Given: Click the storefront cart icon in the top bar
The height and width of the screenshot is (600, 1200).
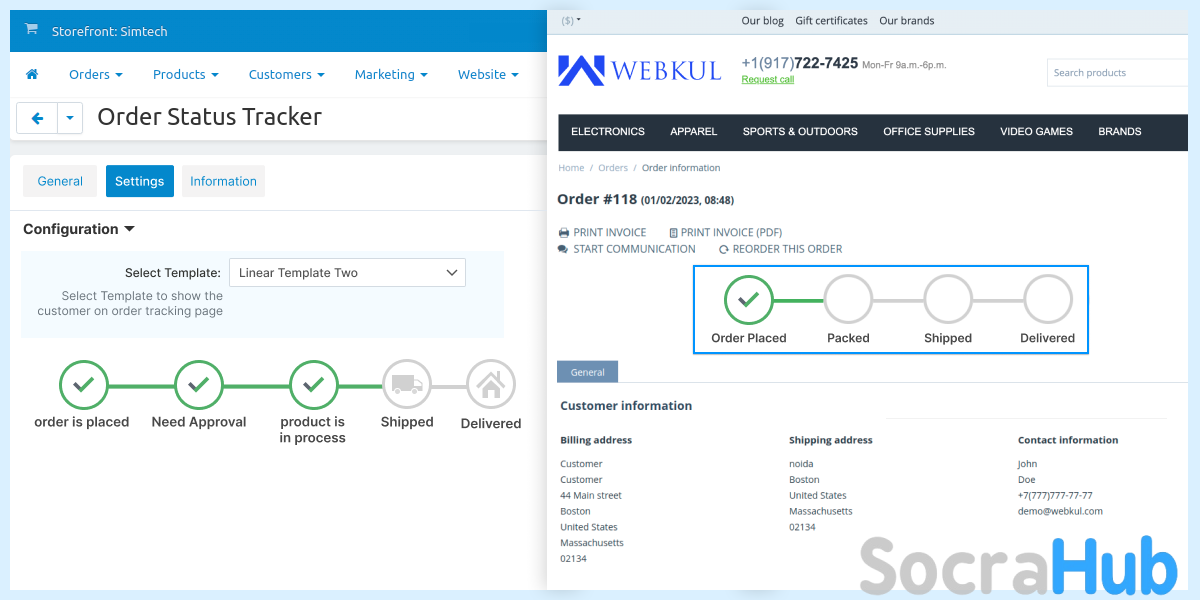Looking at the screenshot, I should click(31, 30).
